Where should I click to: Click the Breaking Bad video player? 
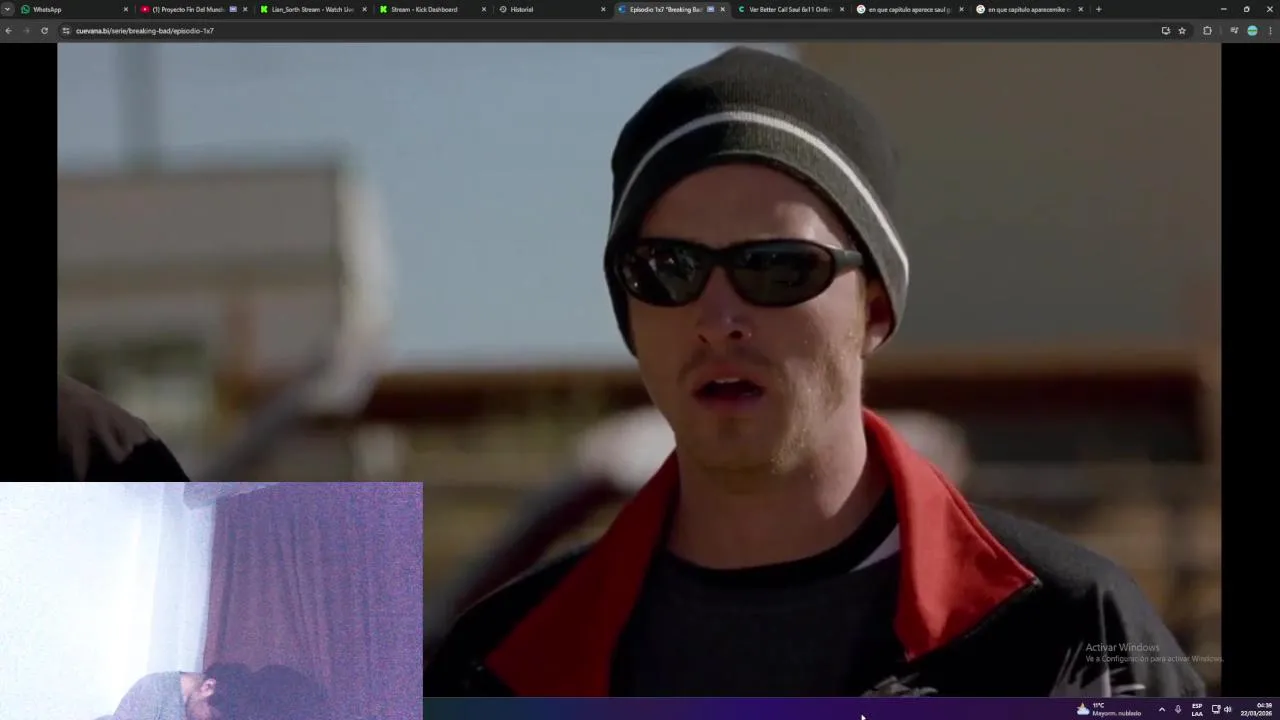tap(639, 369)
